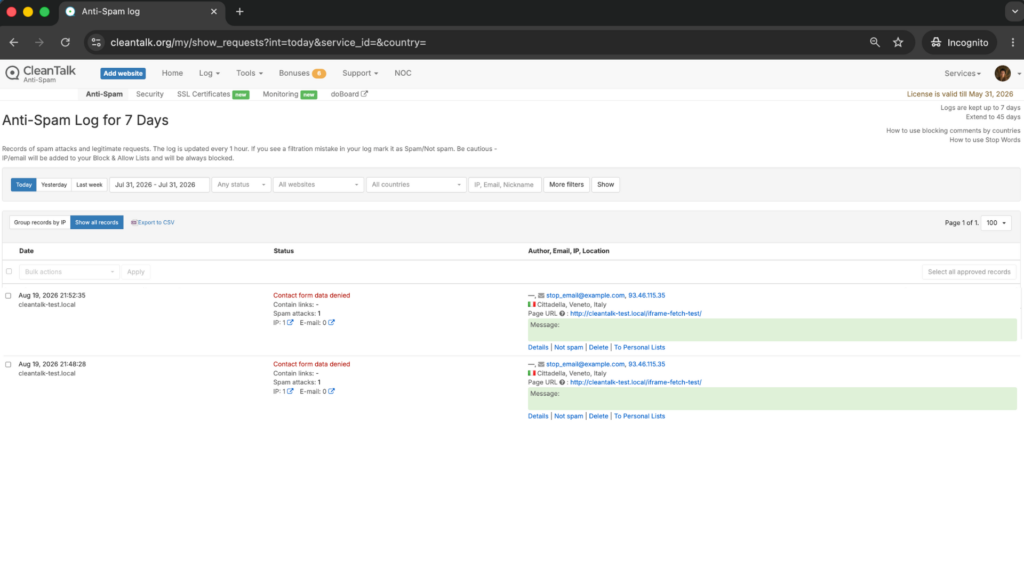This screenshot has height=576, width=1024.
Task: Reload the page with refresh icon
Action: (65, 42)
